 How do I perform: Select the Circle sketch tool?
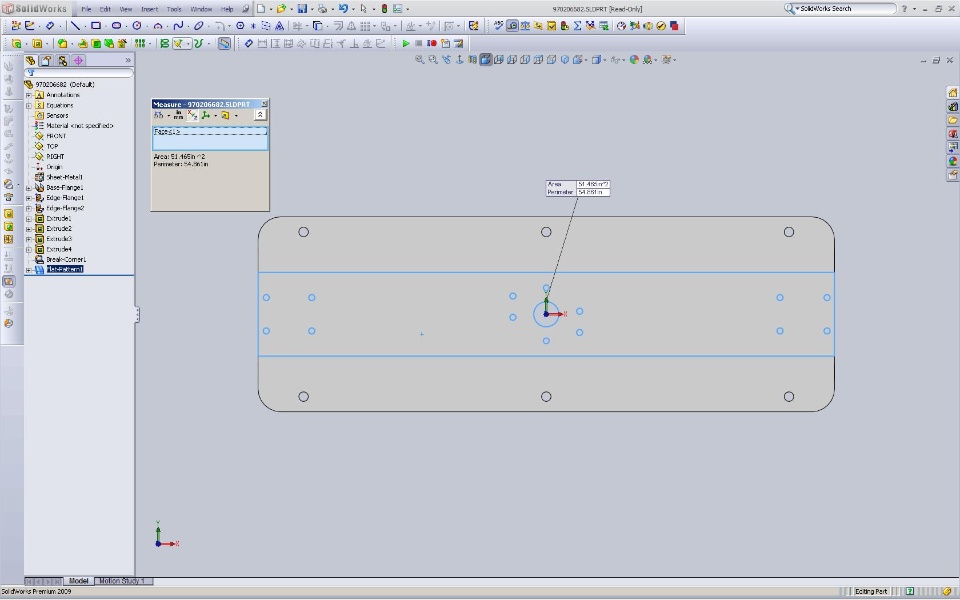pos(137,26)
